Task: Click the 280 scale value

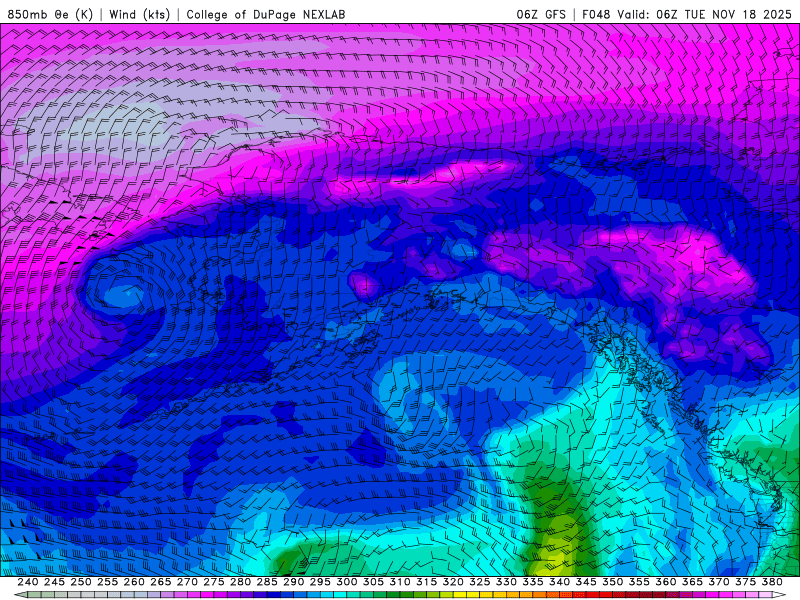Action: click(240, 582)
